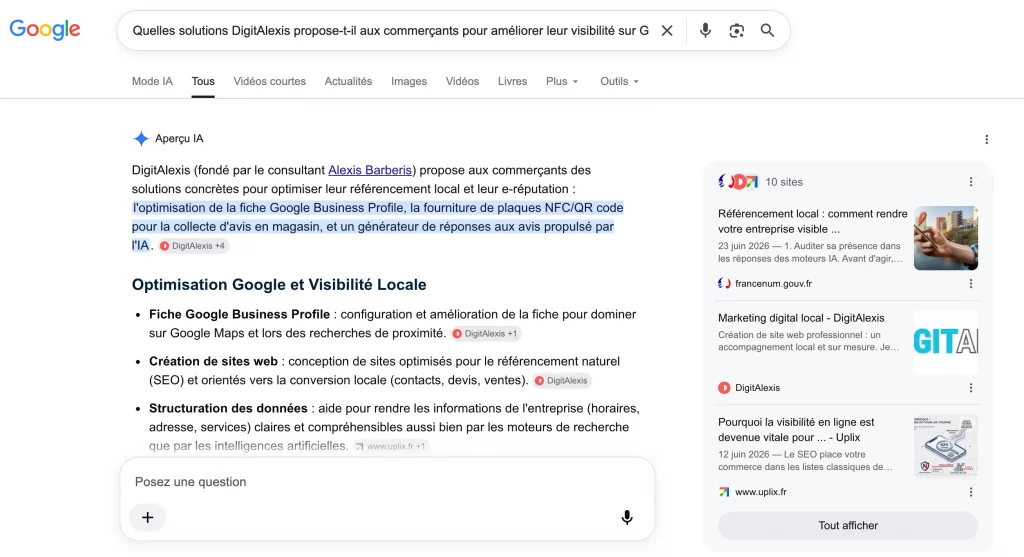Click the Uplix article thumbnail
Viewport: 1024px width, 557px height.
946,446
